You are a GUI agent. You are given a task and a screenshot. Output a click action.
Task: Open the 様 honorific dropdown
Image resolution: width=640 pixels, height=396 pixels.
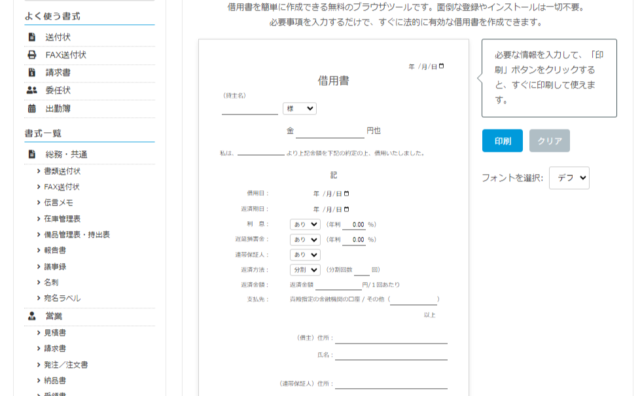(300, 109)
